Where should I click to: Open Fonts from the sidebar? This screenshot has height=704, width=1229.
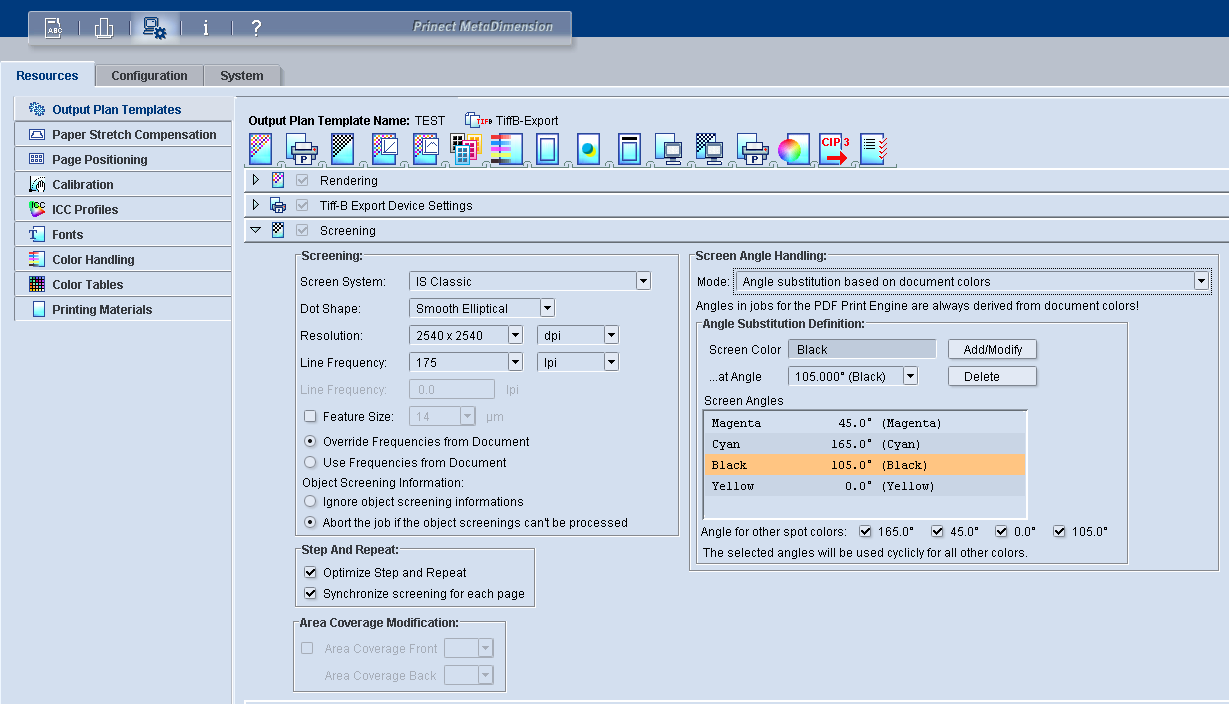point(123,234)
